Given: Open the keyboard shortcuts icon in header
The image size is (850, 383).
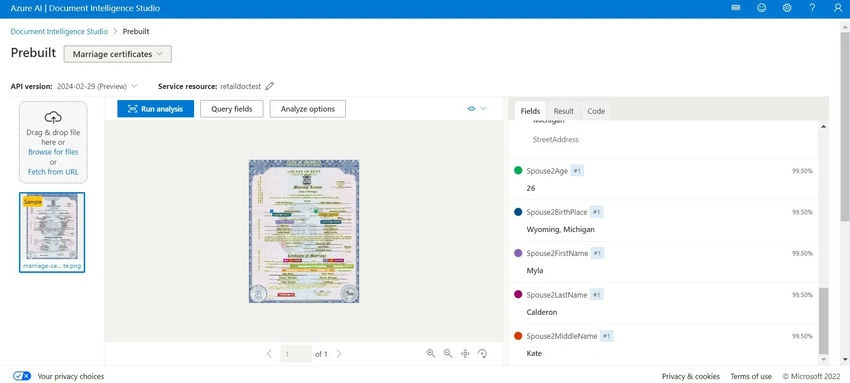Looking at the screenshot, I should (x=736, y=8).
